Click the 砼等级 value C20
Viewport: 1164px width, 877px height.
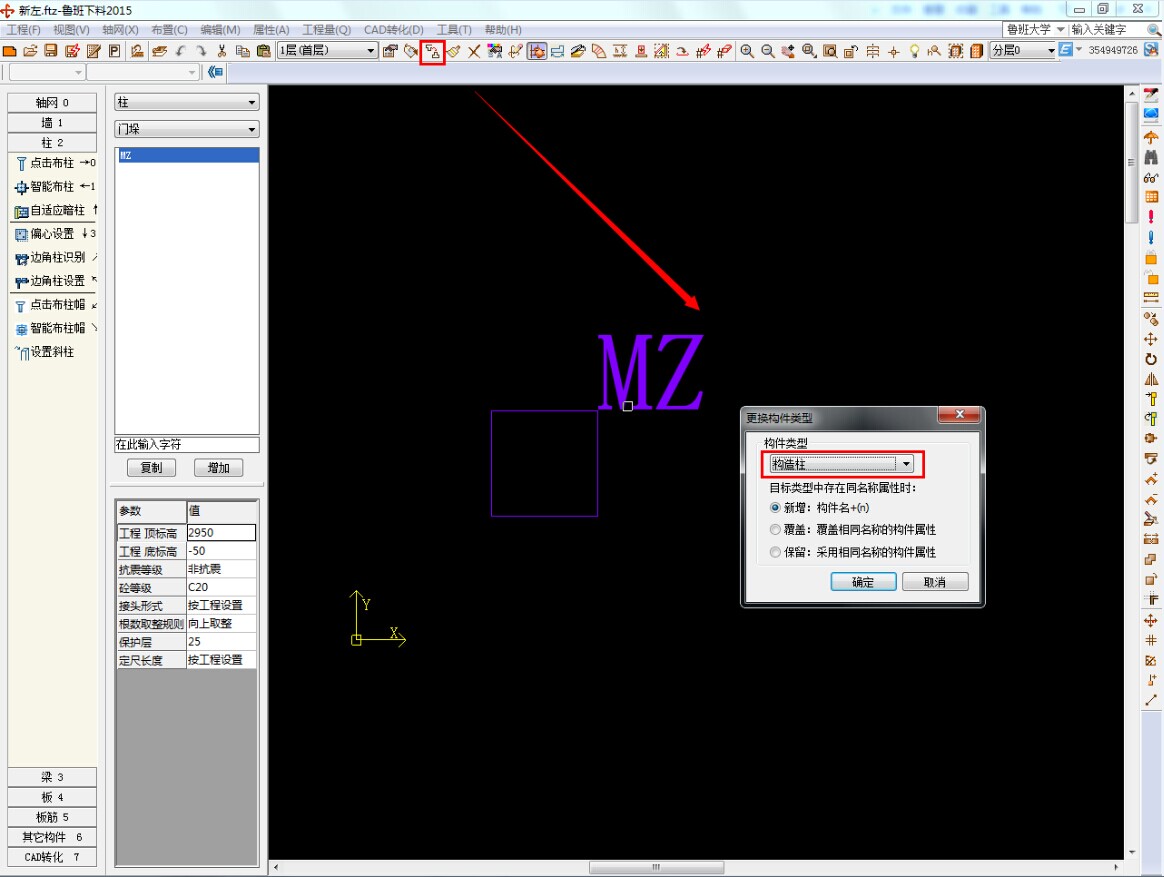pos(221,587)
